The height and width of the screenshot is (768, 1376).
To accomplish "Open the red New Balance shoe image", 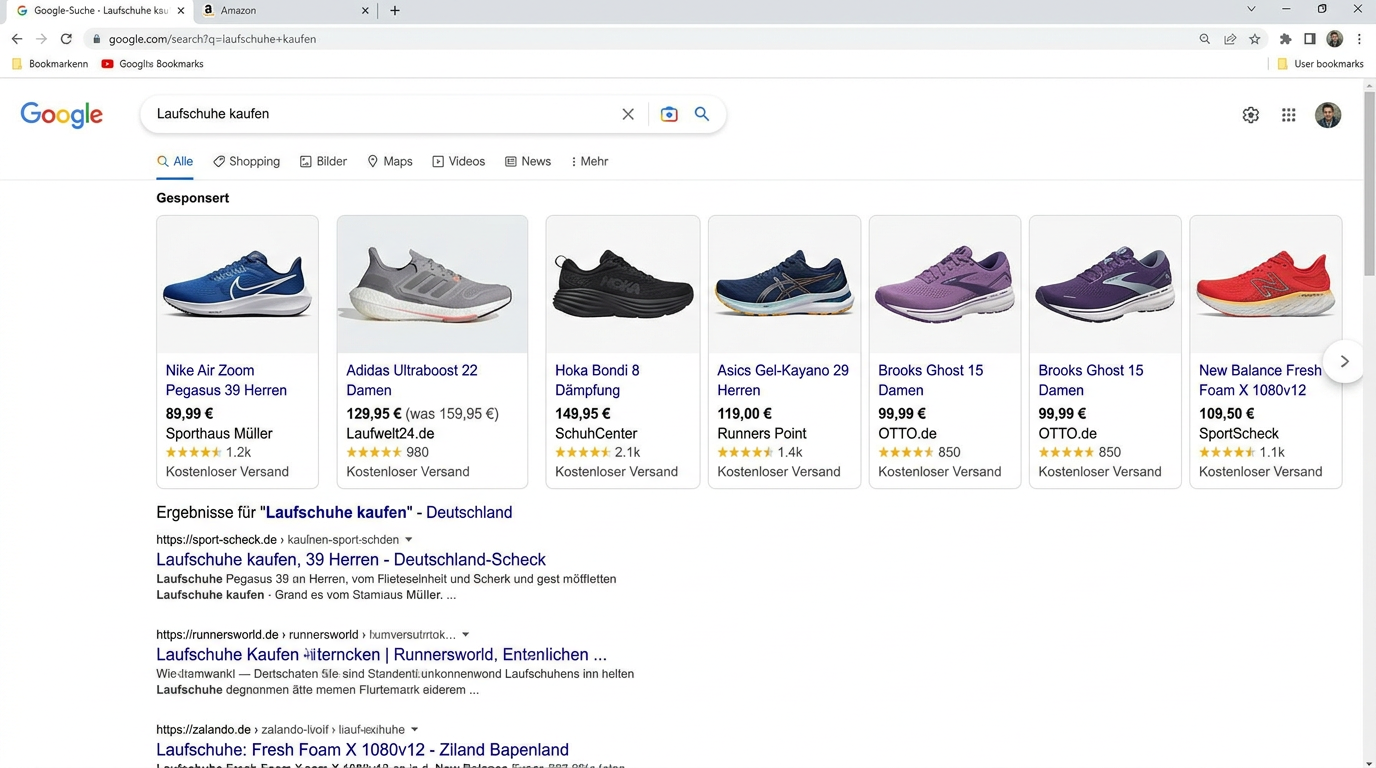I will click(x=1265, y=284).
